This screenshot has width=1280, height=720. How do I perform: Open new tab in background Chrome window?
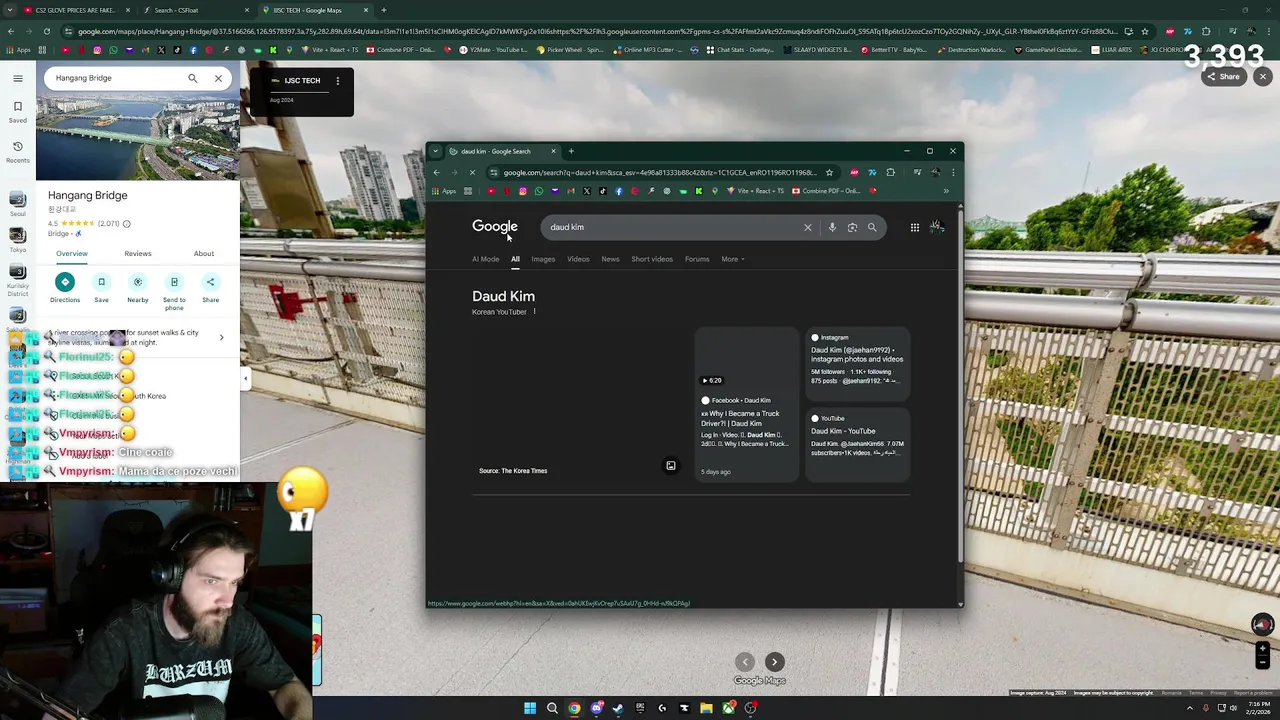pyautogui.click(x=384, y=10)
